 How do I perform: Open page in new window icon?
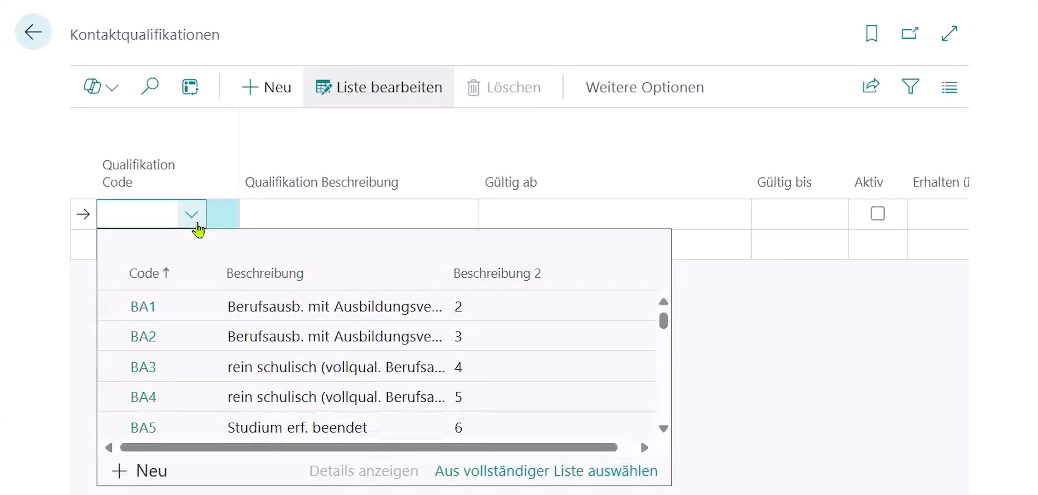pyautogui.click(x=910, y=33)
